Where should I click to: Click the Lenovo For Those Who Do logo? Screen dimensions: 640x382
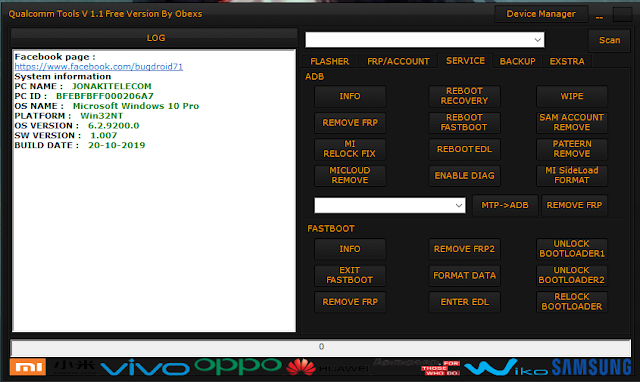(x=417, y=367)
